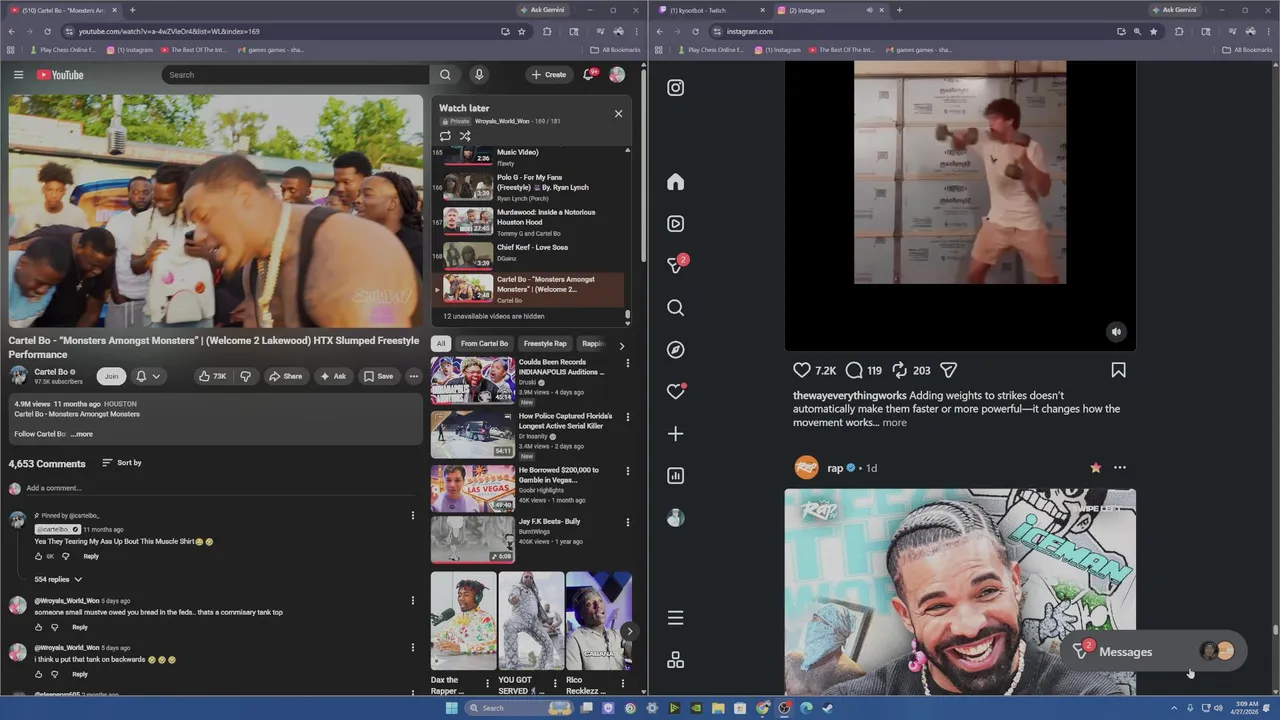Toggle sound on Instagram boxing video

click(1117, 332)
